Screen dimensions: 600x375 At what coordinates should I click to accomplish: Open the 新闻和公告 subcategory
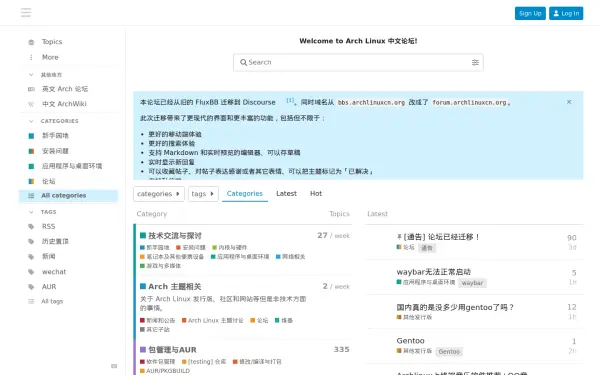tap(158, 321)
